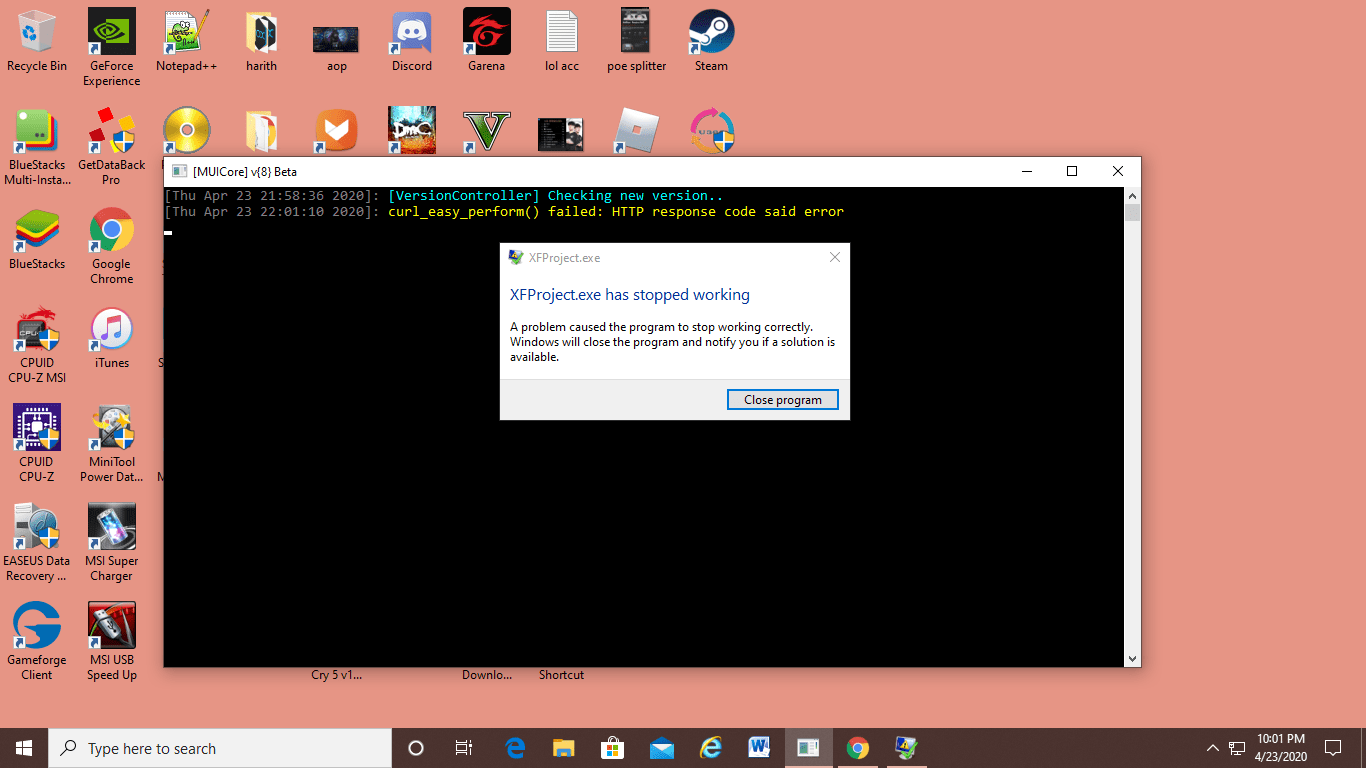
Task: Open the Windows Start menu
Action: [x=24, y=748]
